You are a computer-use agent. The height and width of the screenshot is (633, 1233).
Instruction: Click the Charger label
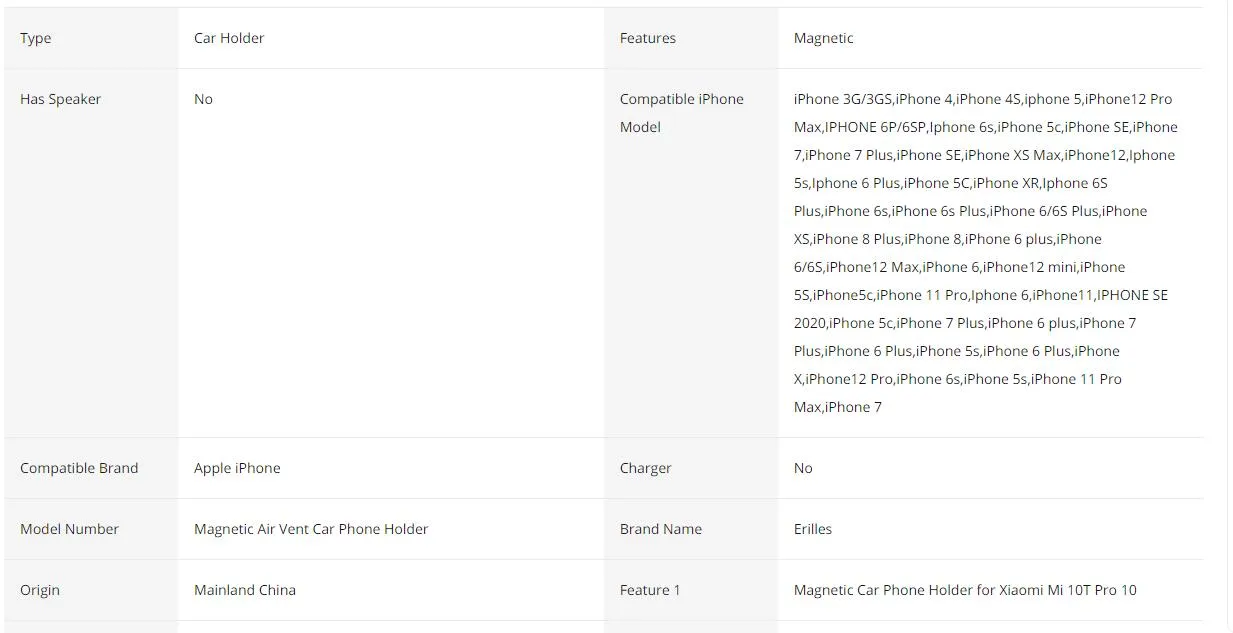(646, 468)
